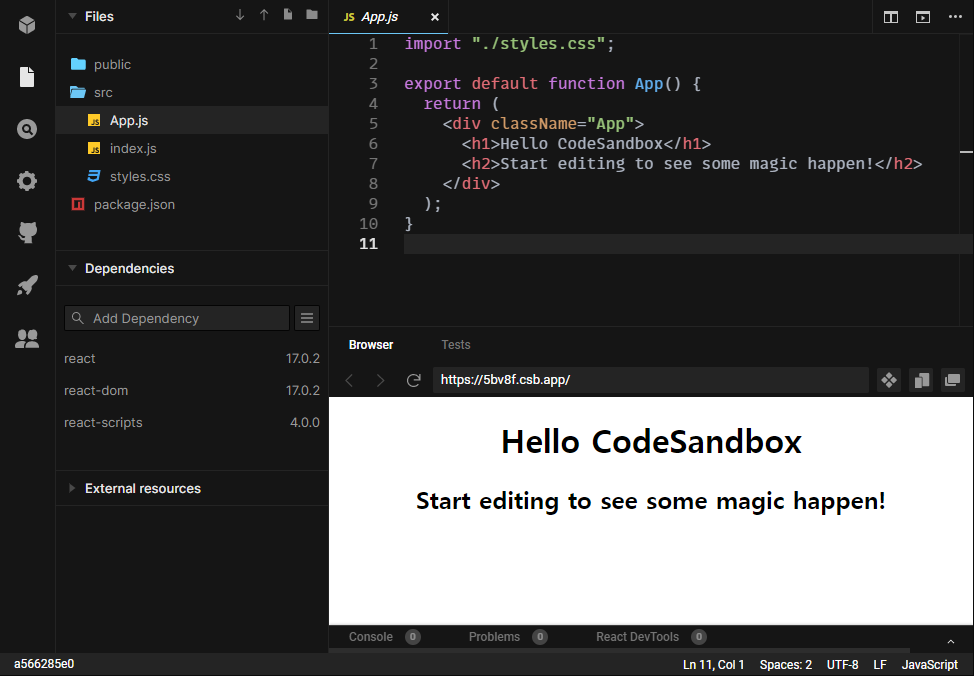Image resolution: width=974 pixels, height=676 pixels.
Task: Open the GitHub panel in sidebar
Action: coord(27,233)
